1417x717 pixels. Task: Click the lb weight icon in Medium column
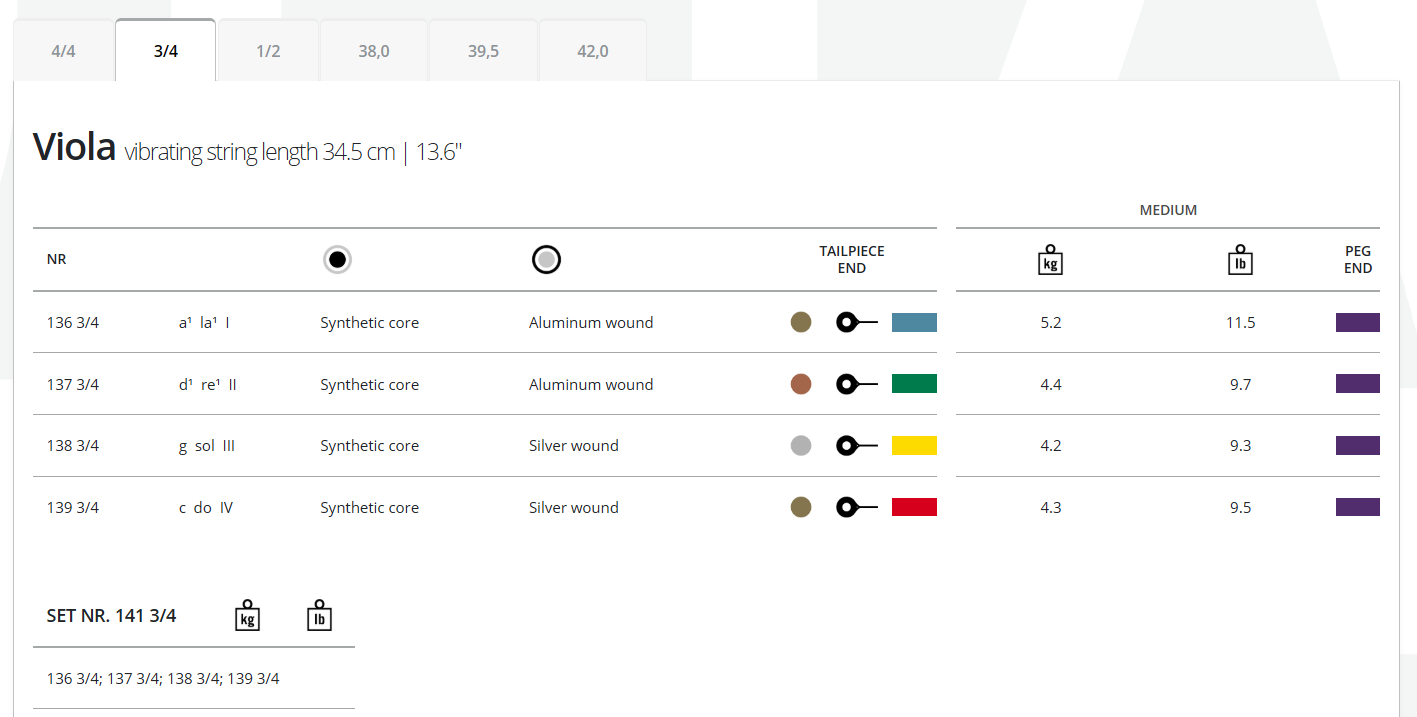click(1240, 260)
